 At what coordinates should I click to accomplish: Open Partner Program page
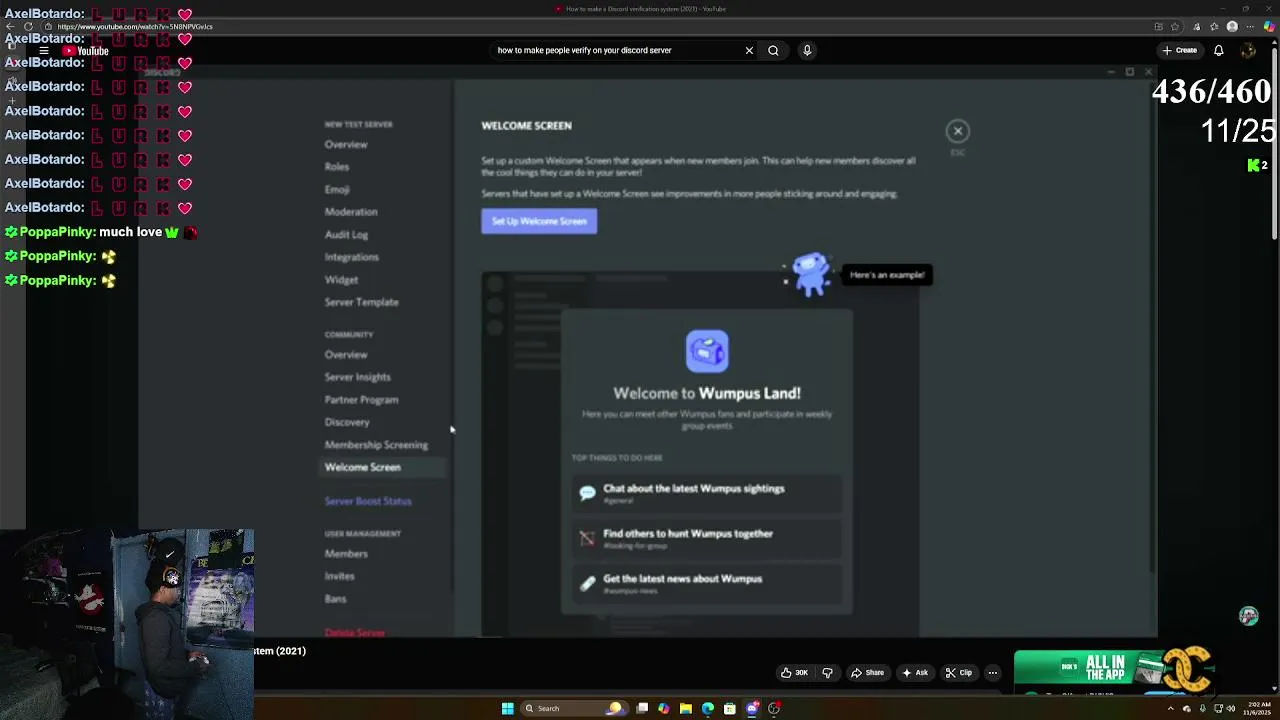click(361, 400)
